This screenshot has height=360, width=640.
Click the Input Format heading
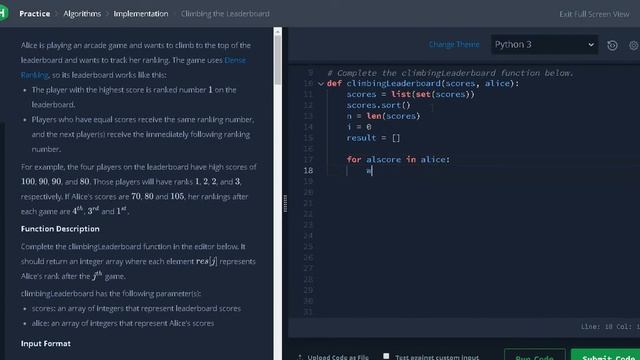46,344
